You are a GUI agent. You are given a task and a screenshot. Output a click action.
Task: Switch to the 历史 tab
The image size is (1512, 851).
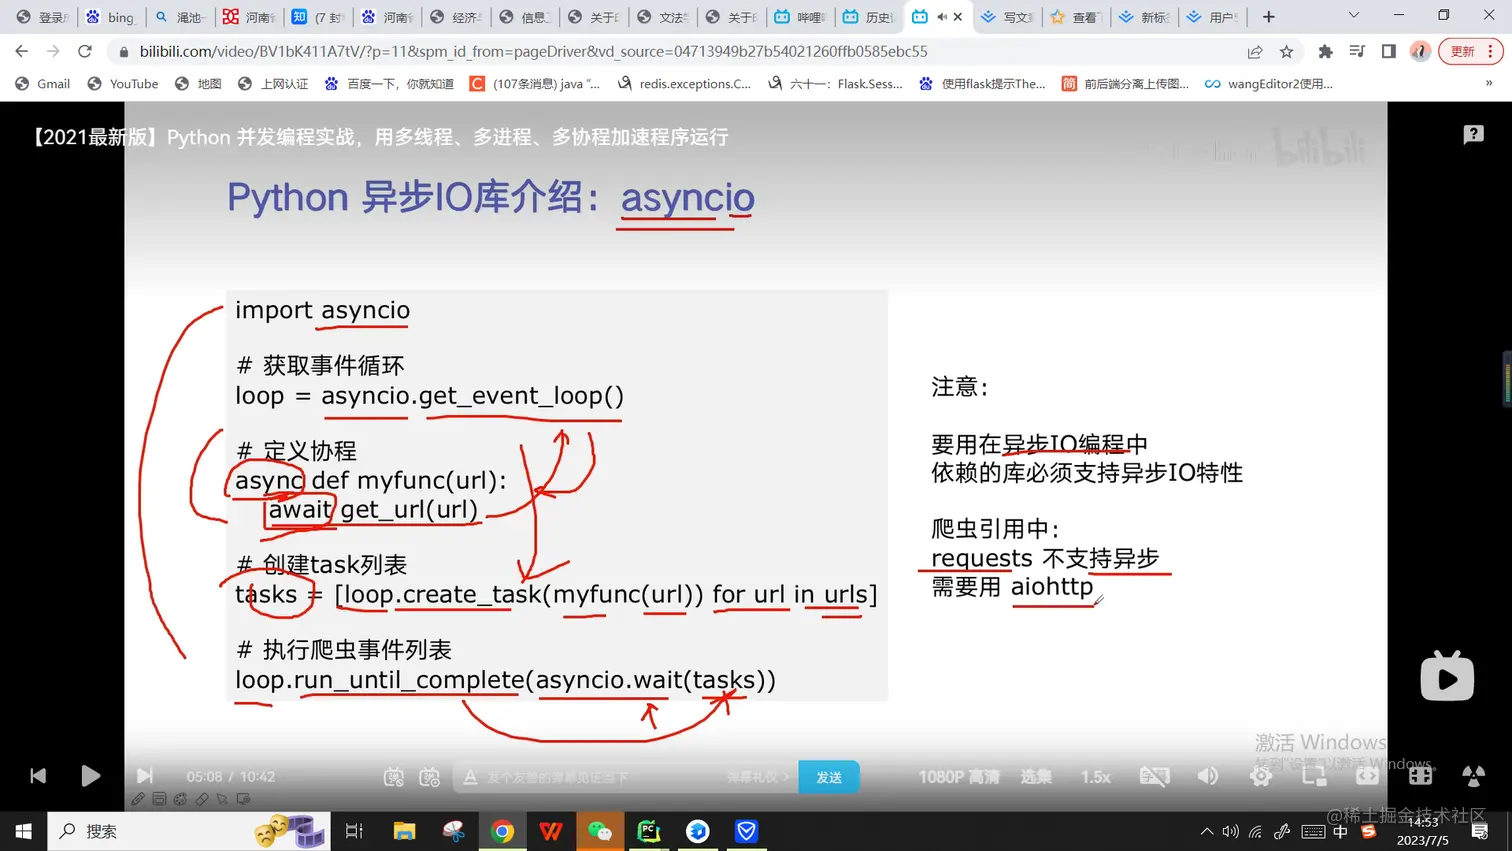click(x=869, y=17)
